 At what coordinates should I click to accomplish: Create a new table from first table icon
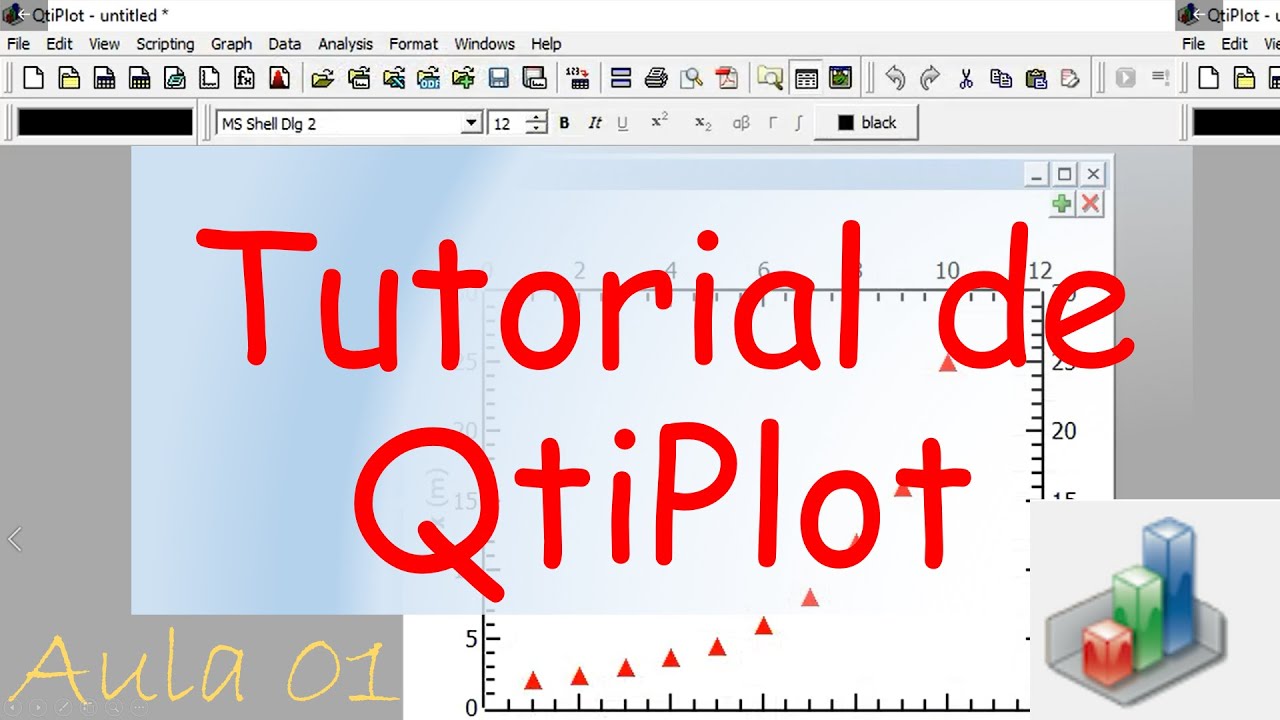click(x=104, y=78)
